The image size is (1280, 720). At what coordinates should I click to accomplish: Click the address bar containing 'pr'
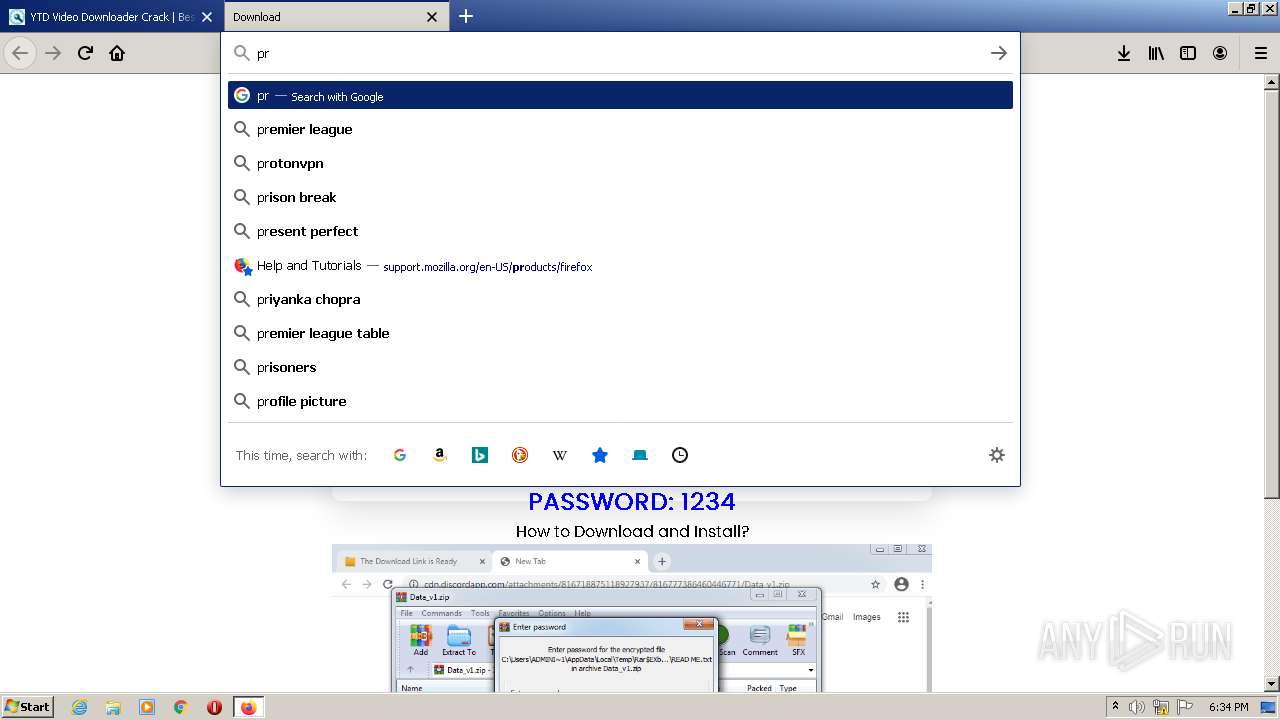[x=620, y=53]
